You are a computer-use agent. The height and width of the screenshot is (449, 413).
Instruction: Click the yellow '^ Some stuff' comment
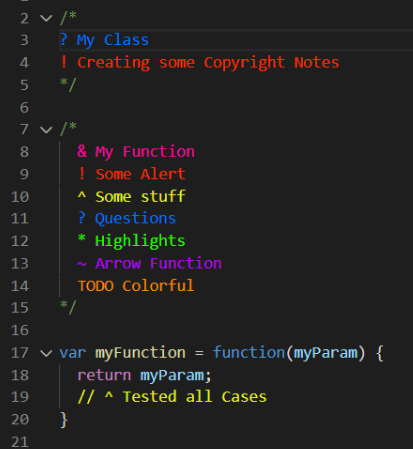coord(132,196)
